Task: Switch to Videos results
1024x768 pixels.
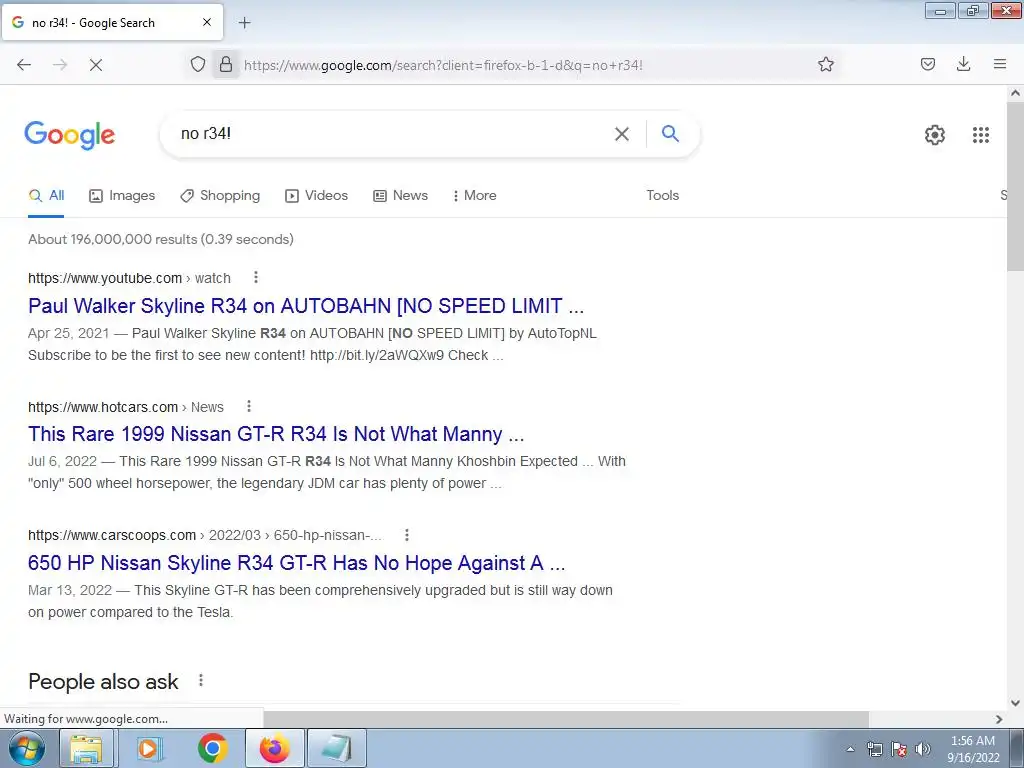Action: coord(317,195)
